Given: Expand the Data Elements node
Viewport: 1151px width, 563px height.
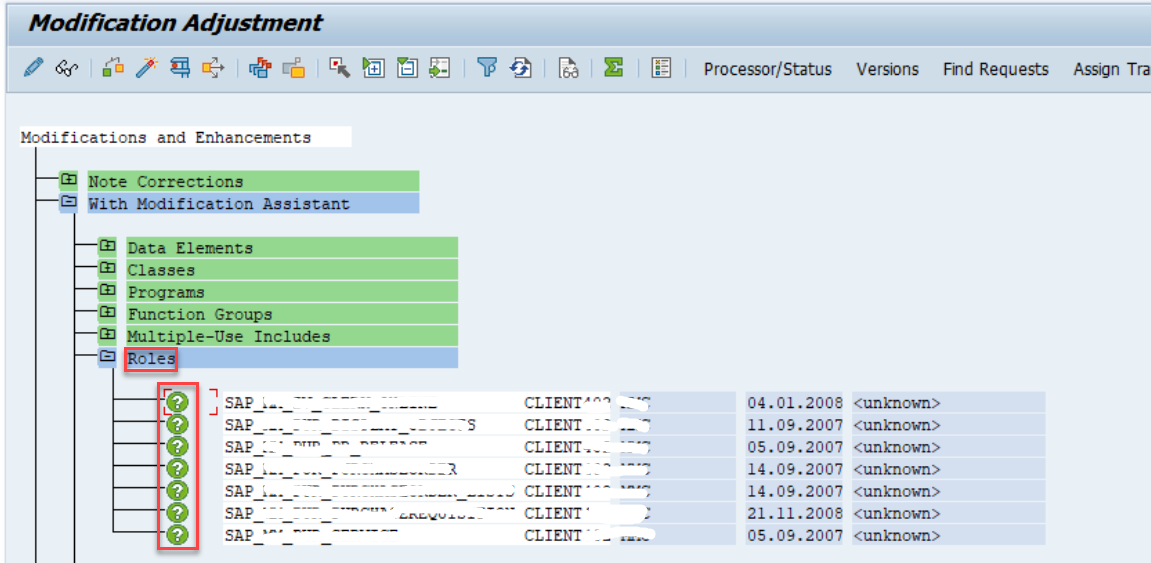Looking at the screenshot, I should tap(107, 246).
